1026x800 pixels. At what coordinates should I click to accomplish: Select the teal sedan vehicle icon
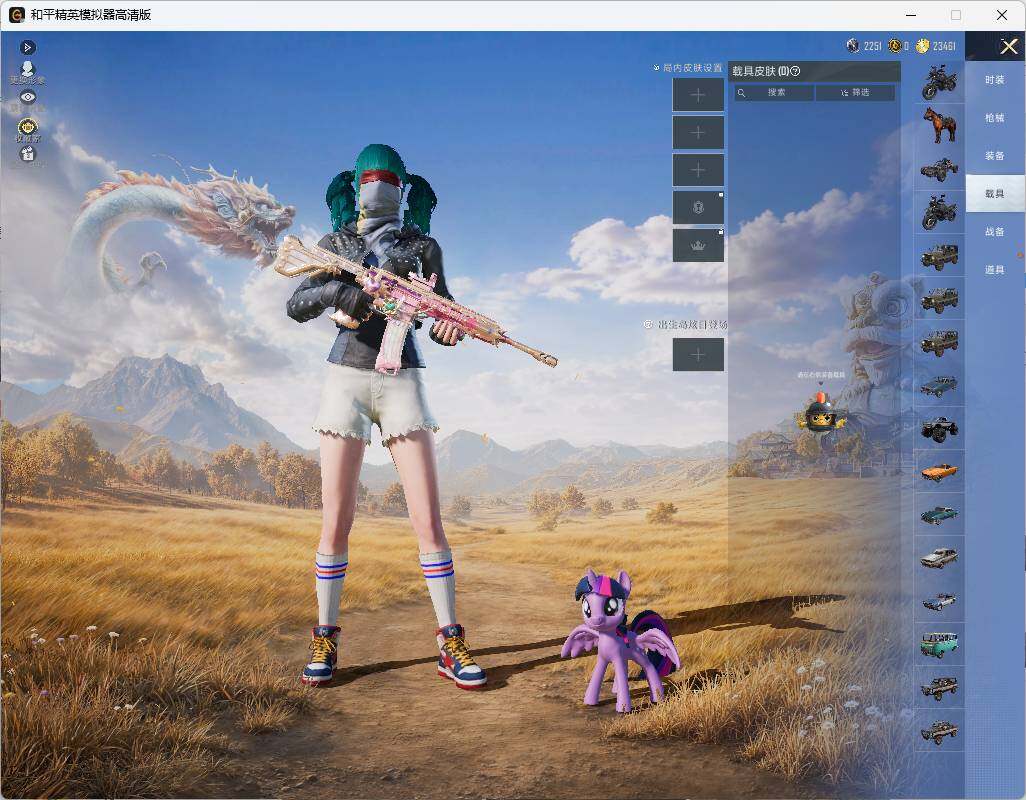[940, 515]
